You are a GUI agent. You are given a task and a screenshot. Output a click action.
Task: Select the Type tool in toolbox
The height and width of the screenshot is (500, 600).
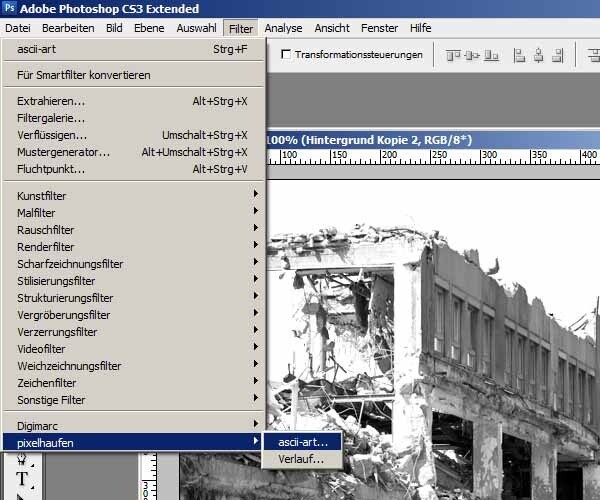pyautogui.click(x=22, y=479)
